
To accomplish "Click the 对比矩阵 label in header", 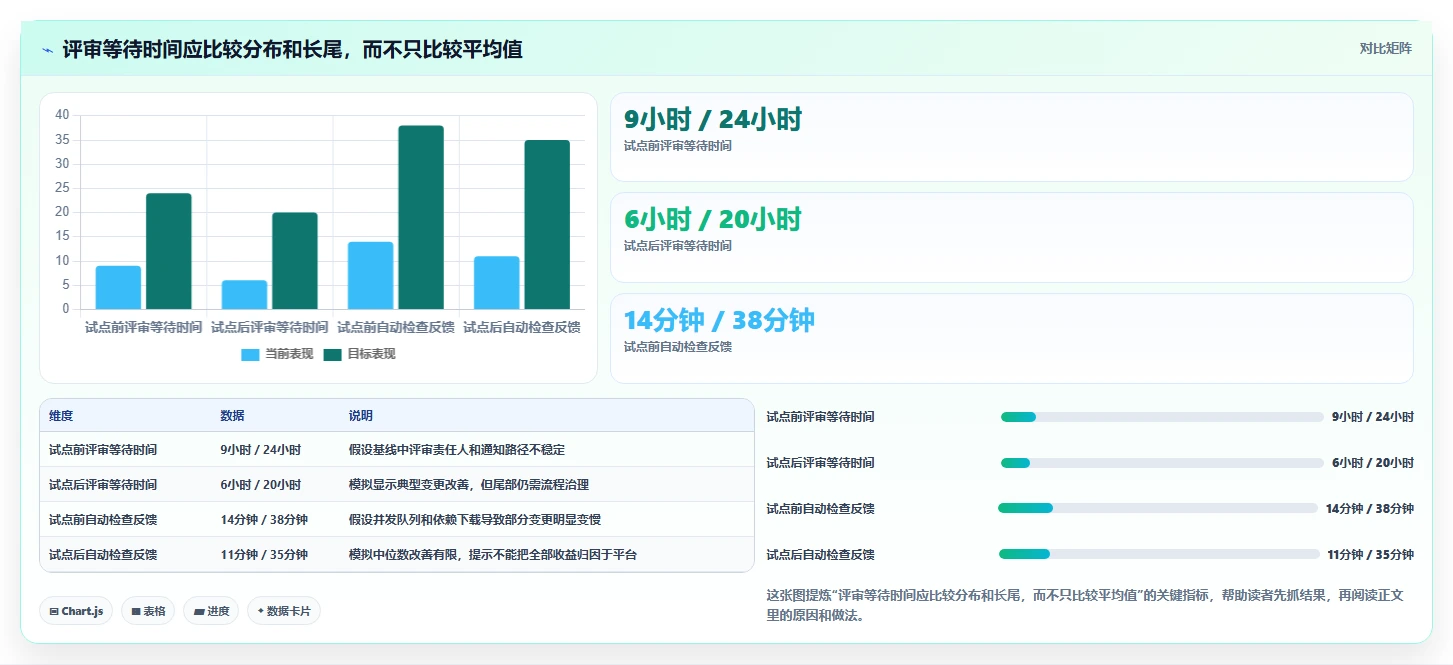I will click(1385, 48).
